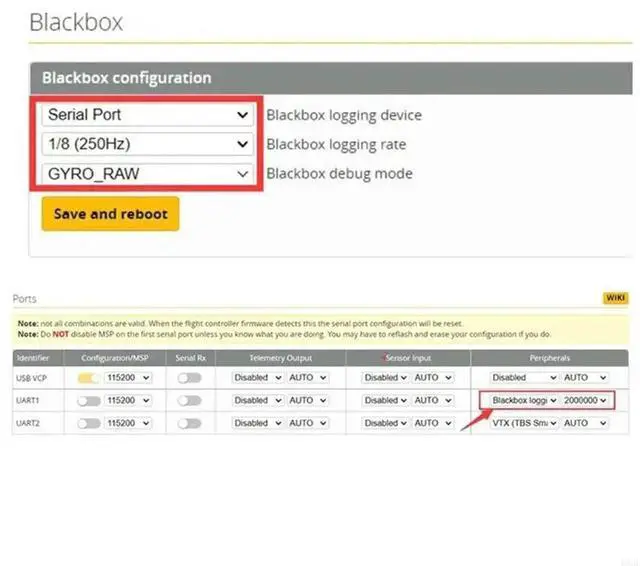Open UART2 Sensor Input AUTO baud dropdown
640x566 pixels.
point(434,423)
